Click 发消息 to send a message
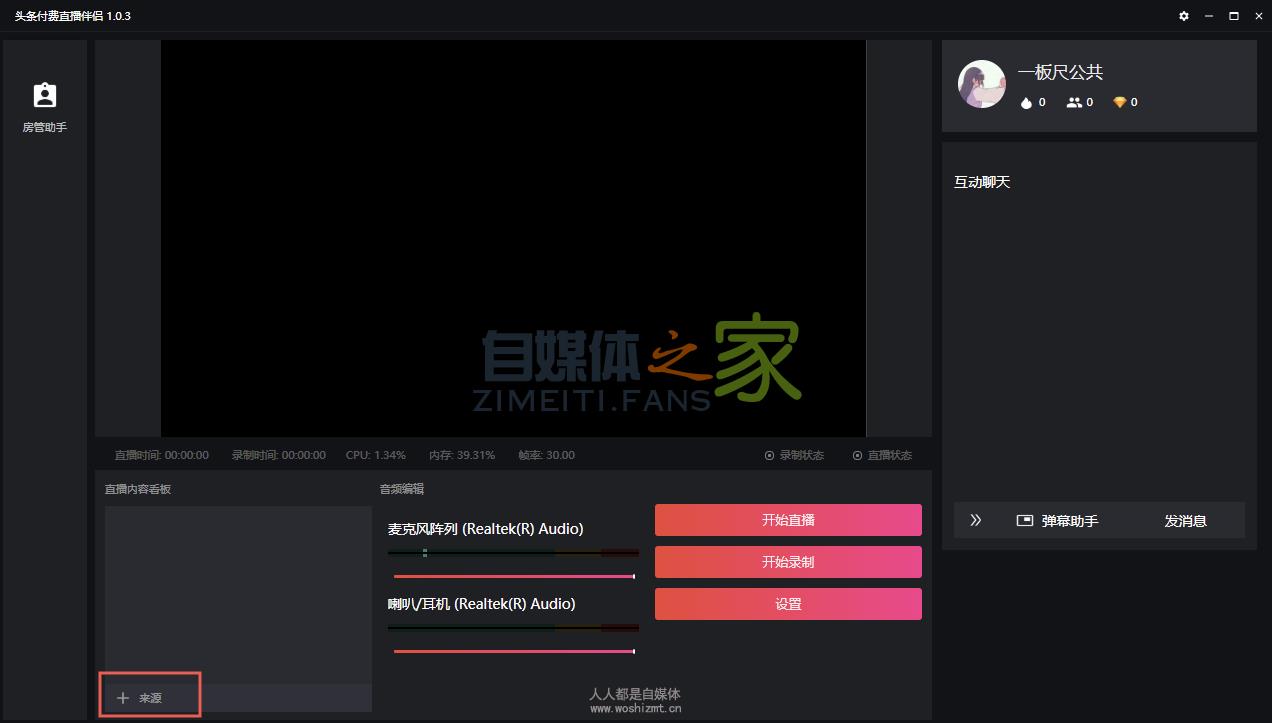Image resolution: width=1272 pixels, height=723 pixels. click(x=1185, y=521)
